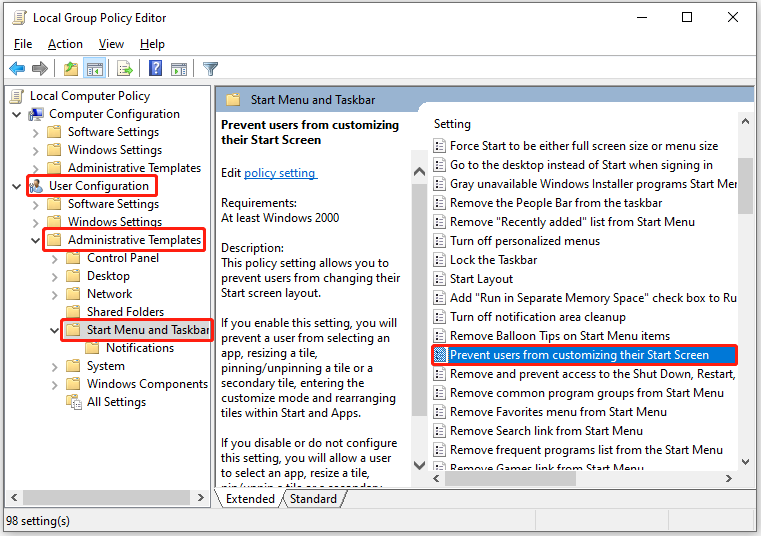Click settings list vertical scrollbar thumb
Image resolution: width=761 pixels, height=536 pixels.
click(745, 185)
